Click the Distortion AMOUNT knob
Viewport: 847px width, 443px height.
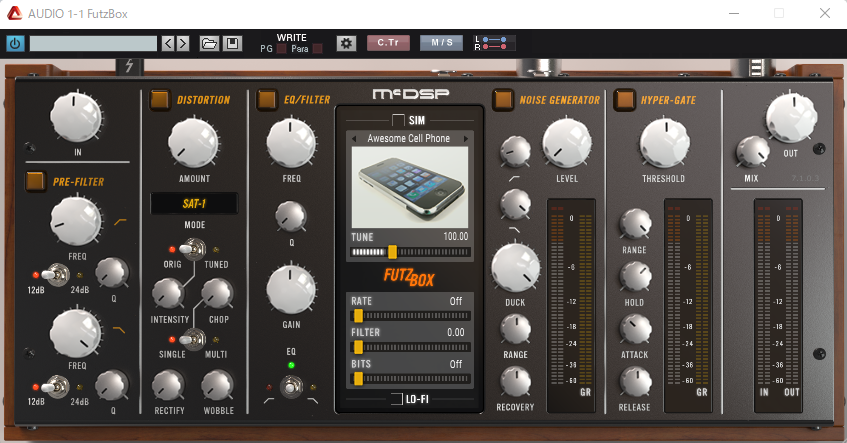coord(194,143)
